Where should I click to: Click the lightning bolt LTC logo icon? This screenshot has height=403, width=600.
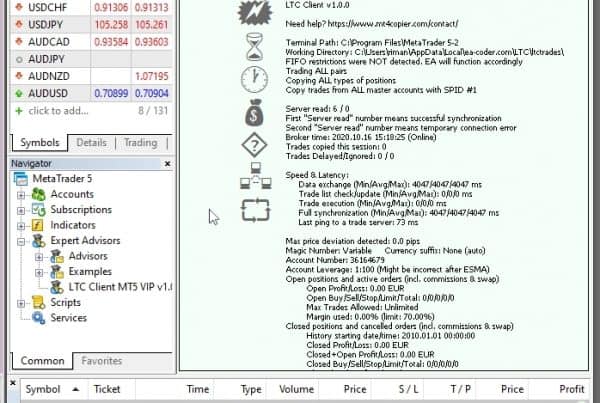(255, 12)
